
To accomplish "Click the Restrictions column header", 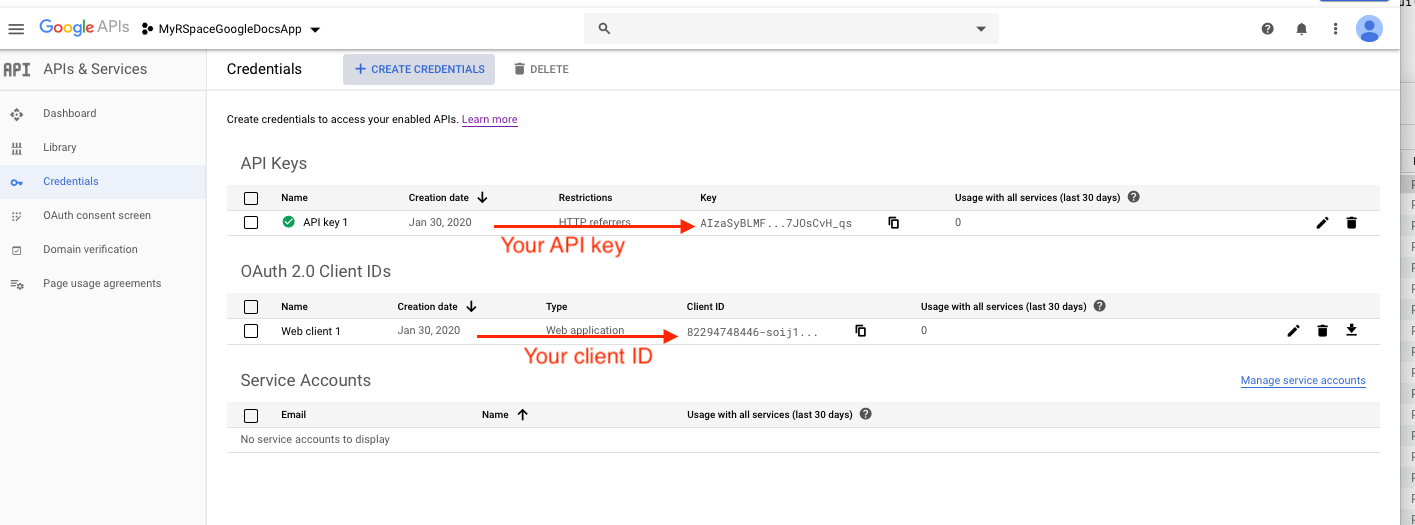I will [585, 198].
